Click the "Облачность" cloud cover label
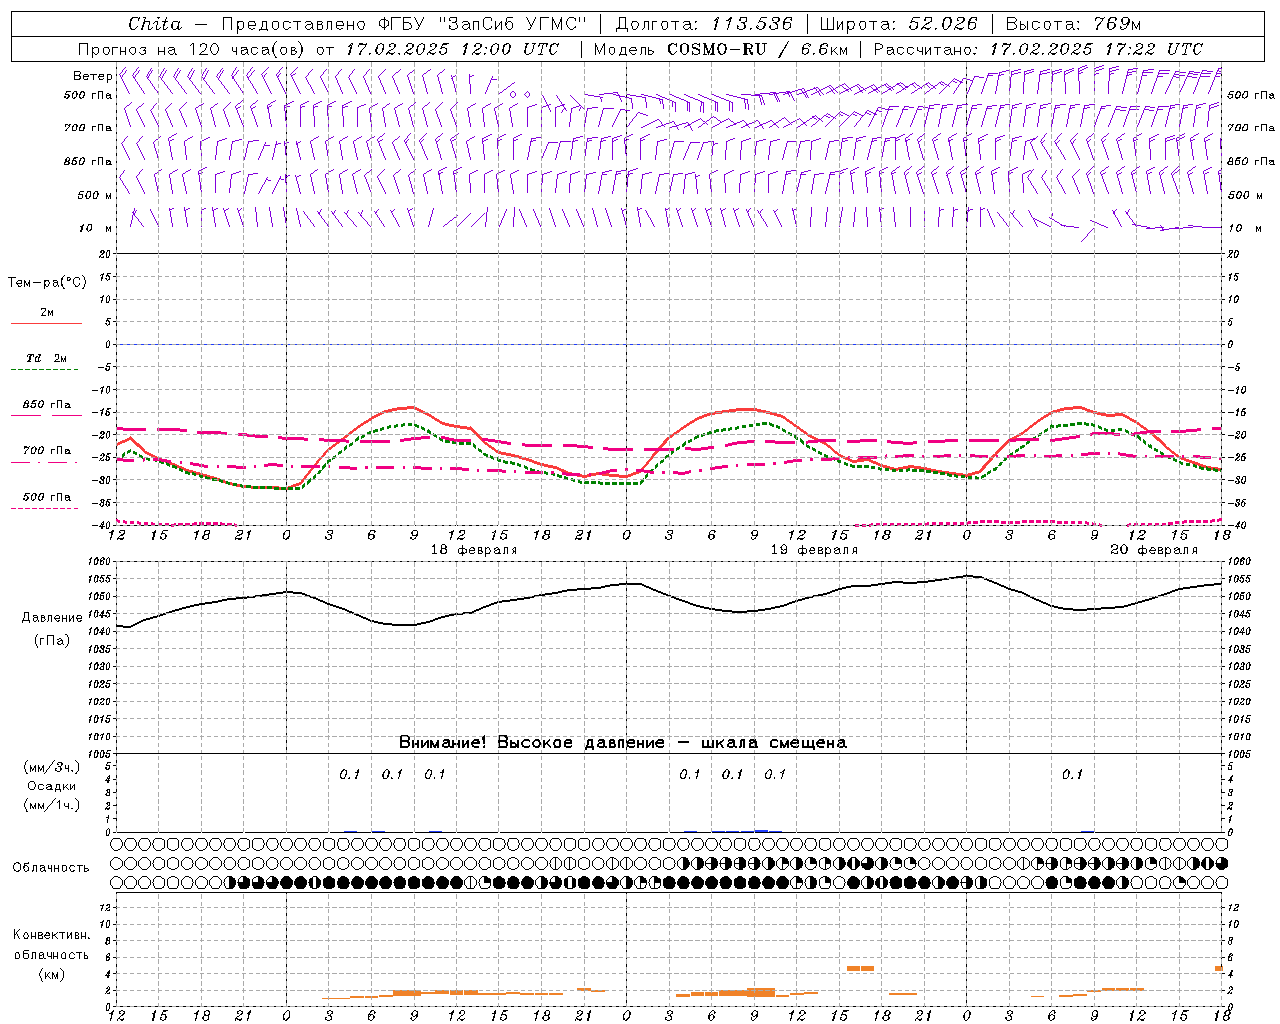Viewport: 1280px width, 1024px height. click(51, 868)
